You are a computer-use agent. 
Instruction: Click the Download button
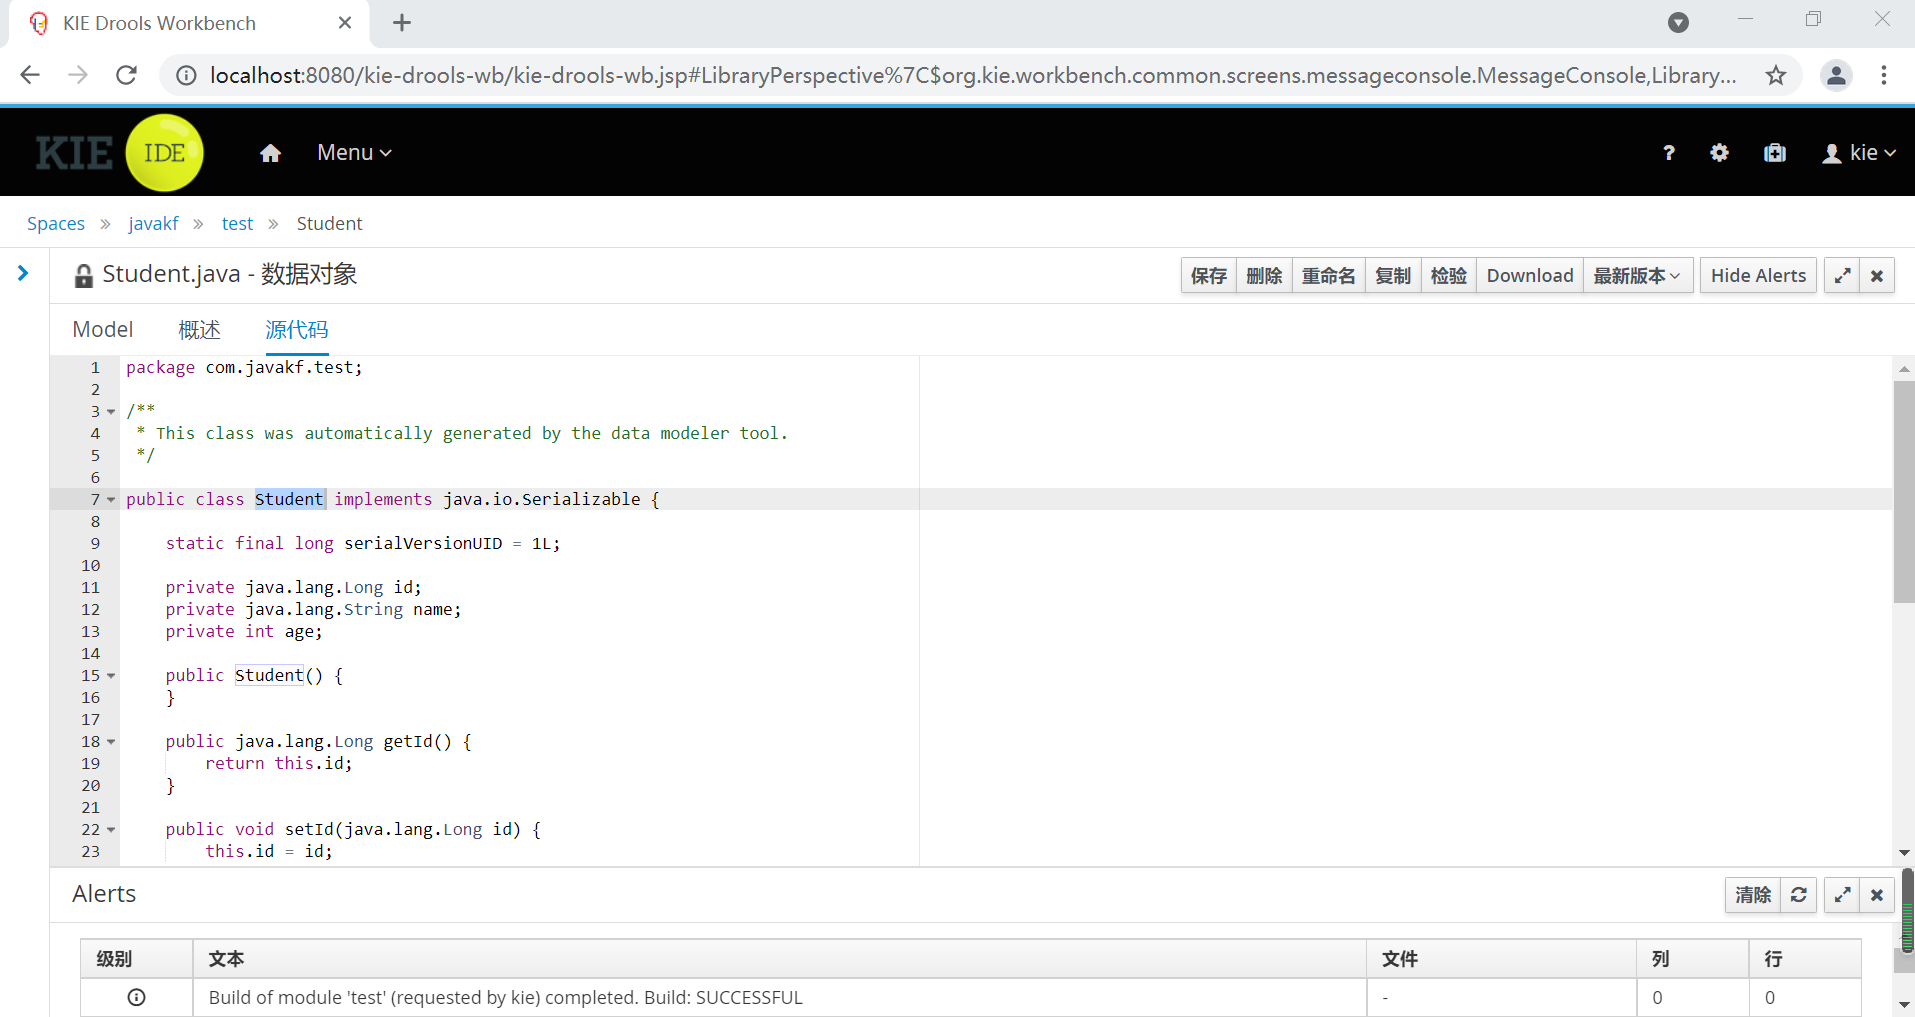pos(1530,276)
